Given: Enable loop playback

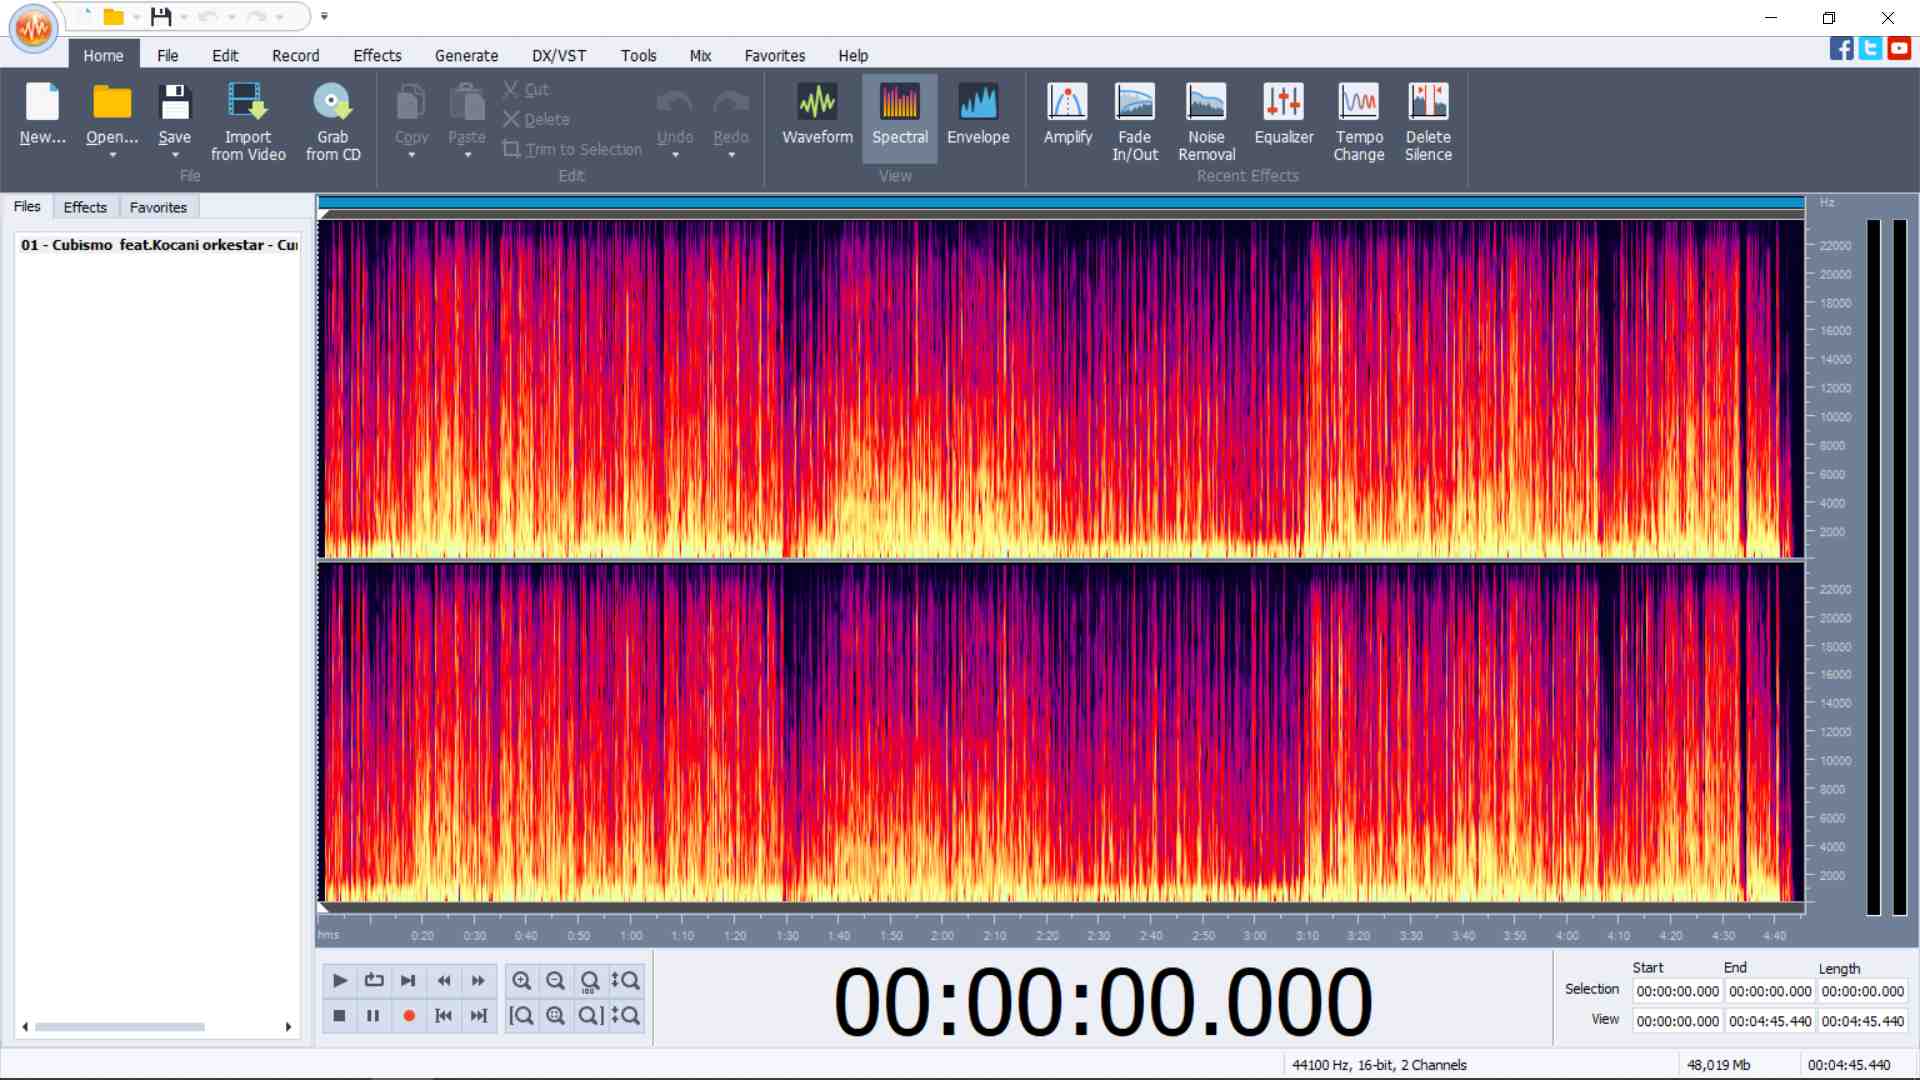Looking at the screenshot, I should pyautogui.click(x=374, y=981).
